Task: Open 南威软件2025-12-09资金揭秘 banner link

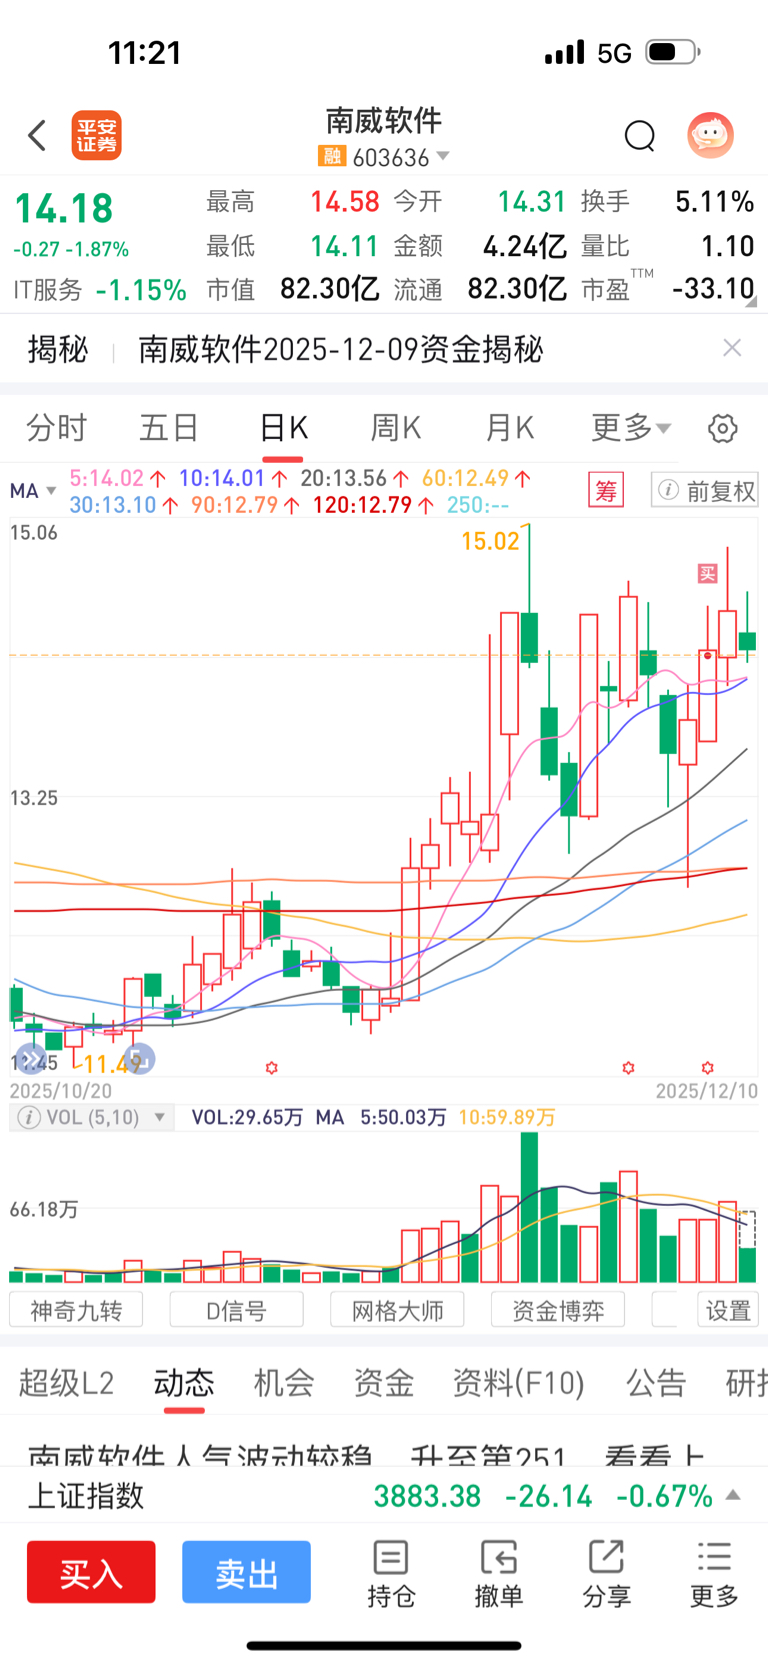Action: pyautogui.click(x=340, y=349)
